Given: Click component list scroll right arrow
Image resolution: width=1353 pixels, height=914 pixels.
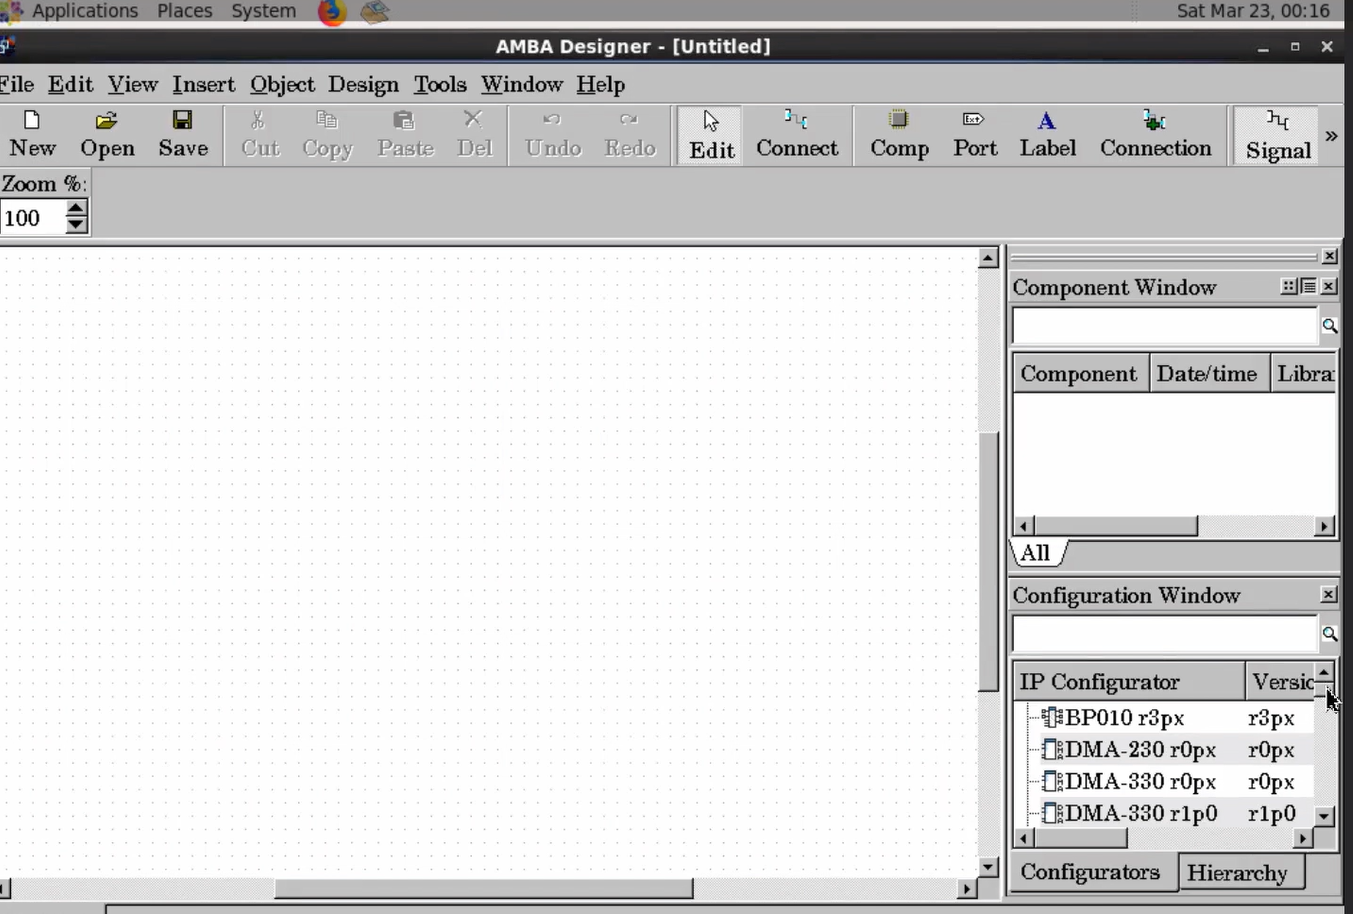Looking at the screenshot, I should coord(1324,526).
